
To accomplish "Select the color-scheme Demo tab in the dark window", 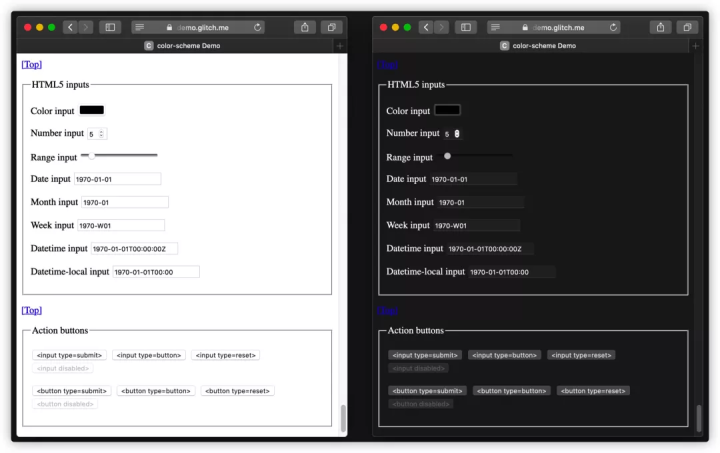I will click(538, 45).
